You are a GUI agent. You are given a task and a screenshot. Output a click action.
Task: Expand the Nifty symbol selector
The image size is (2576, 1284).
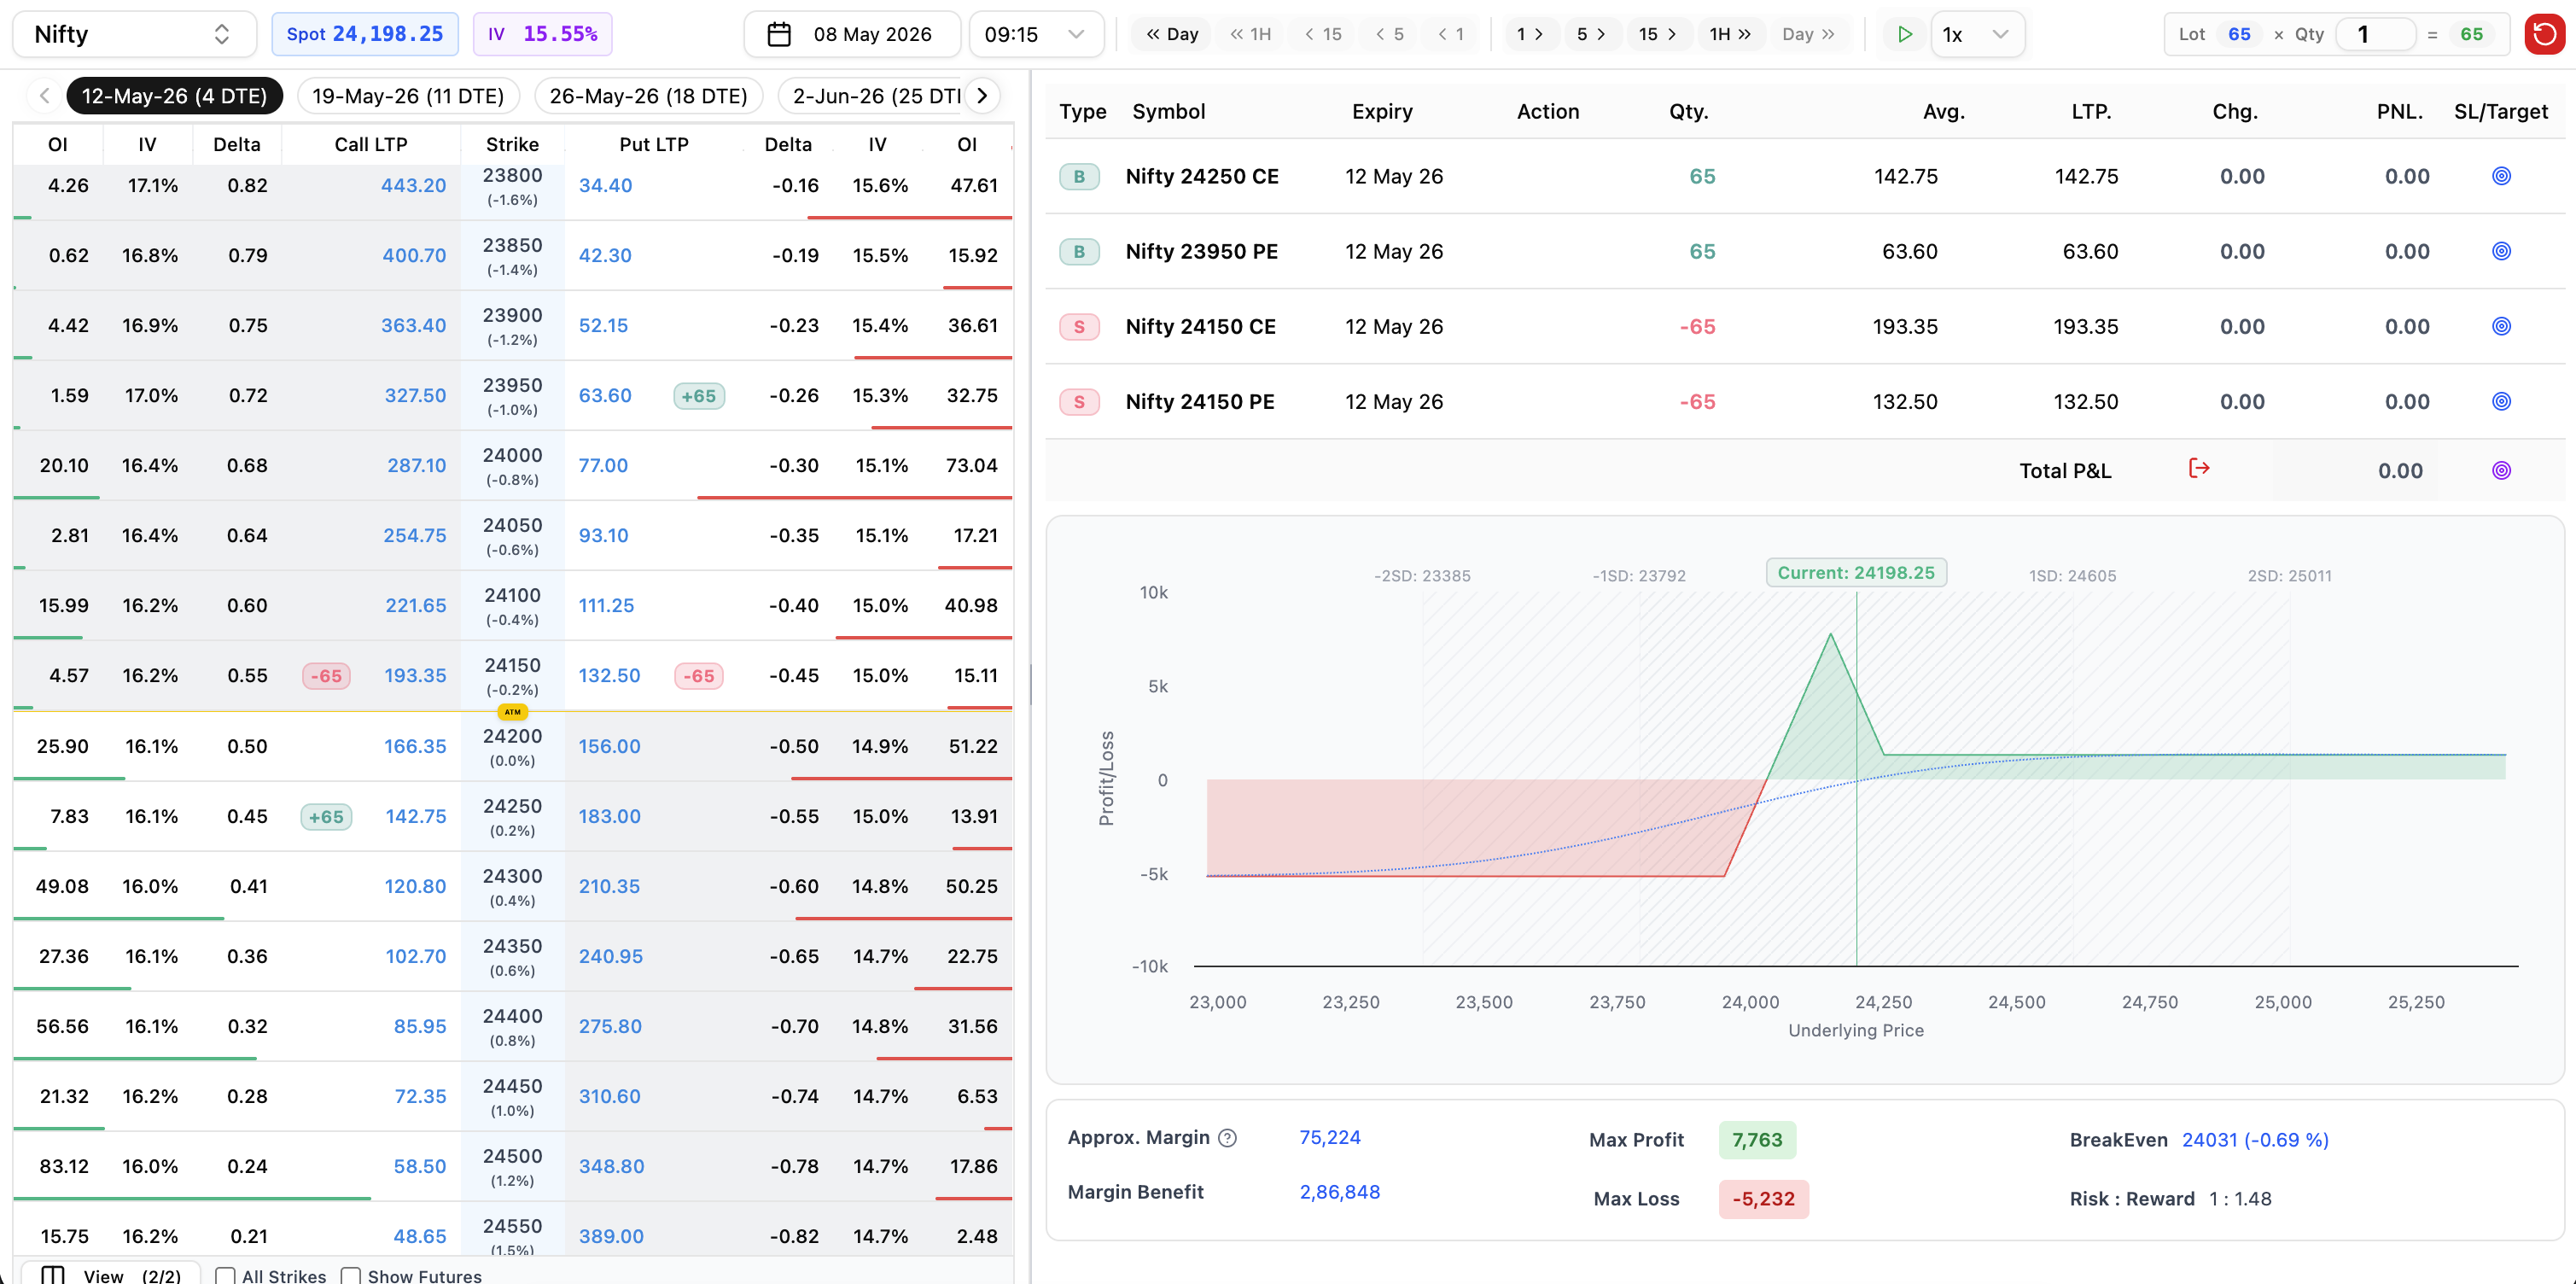click(134, 35)
